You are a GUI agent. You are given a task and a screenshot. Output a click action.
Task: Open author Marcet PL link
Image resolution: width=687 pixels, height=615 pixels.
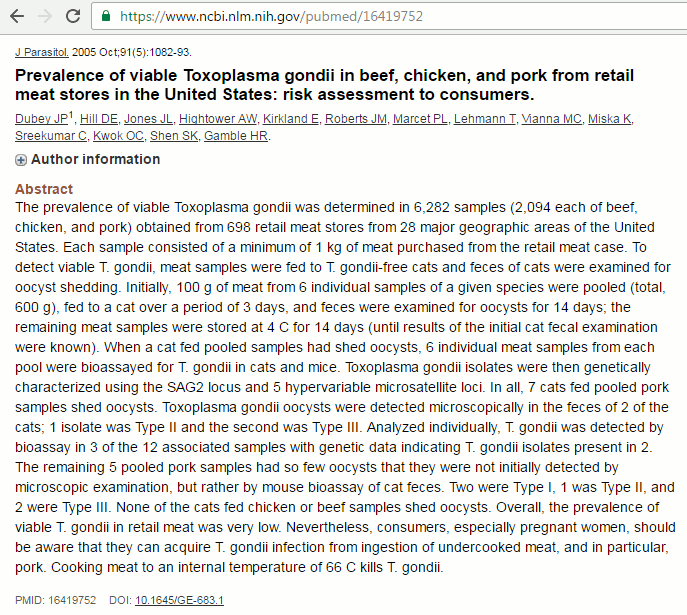click(420, 119)
